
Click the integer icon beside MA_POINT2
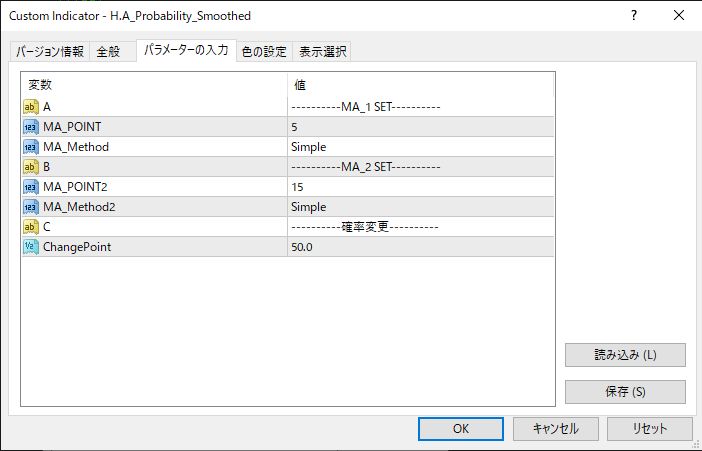31,187
